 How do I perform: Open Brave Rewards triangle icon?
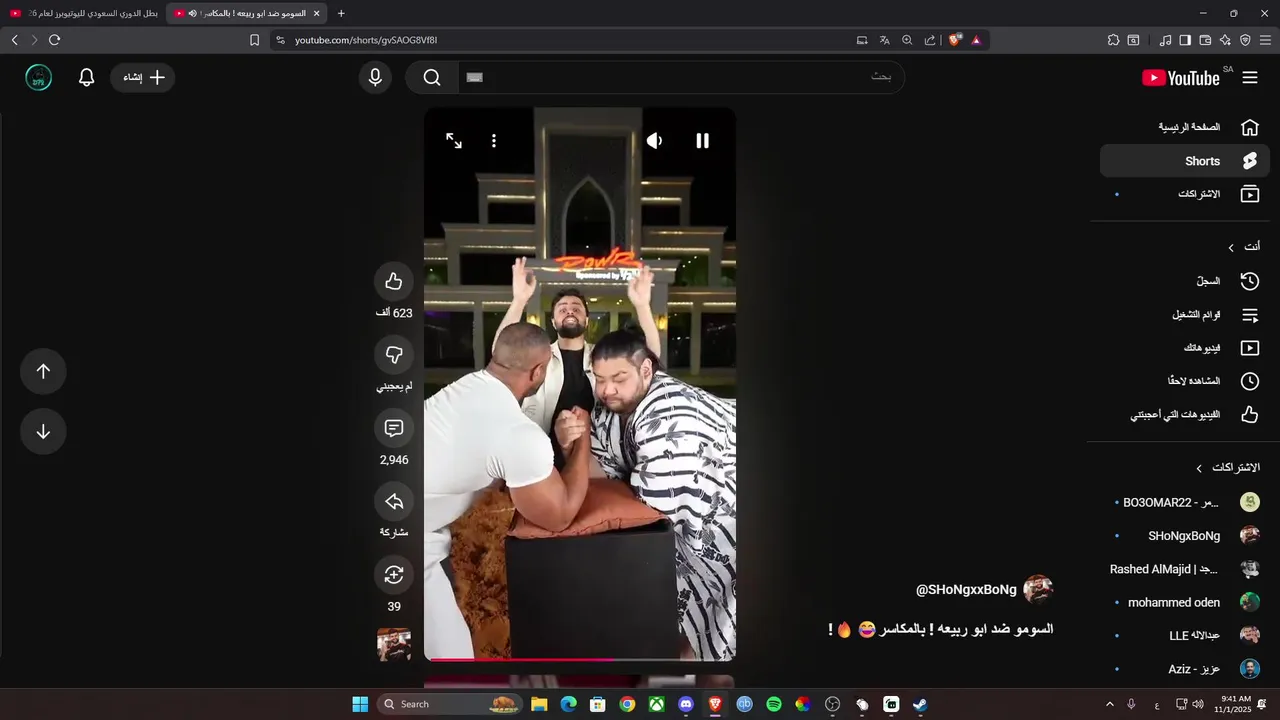[x=976, y=40]
